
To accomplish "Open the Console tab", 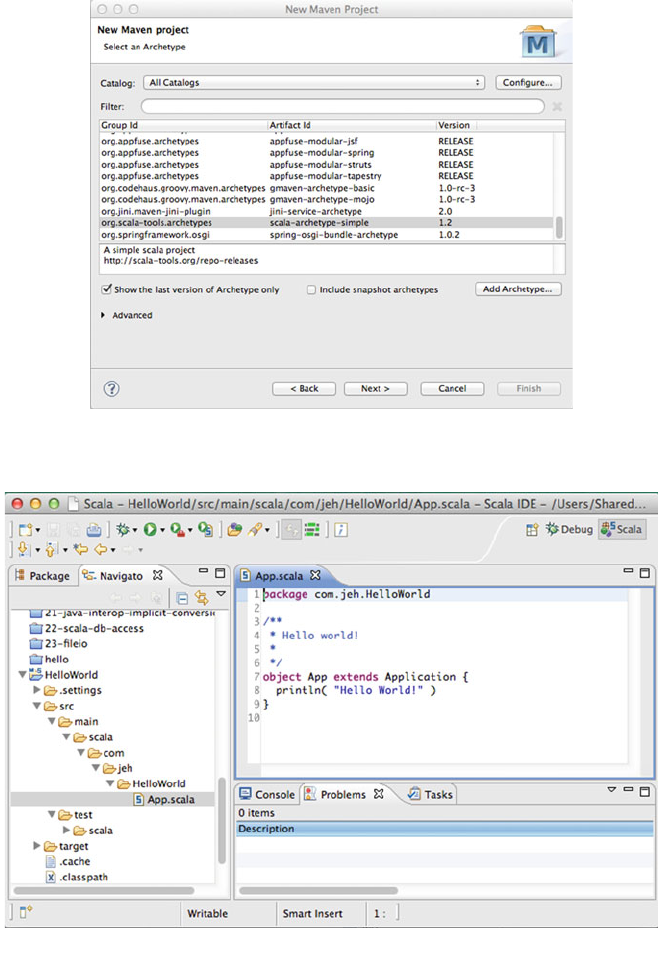I will point(268,794).
